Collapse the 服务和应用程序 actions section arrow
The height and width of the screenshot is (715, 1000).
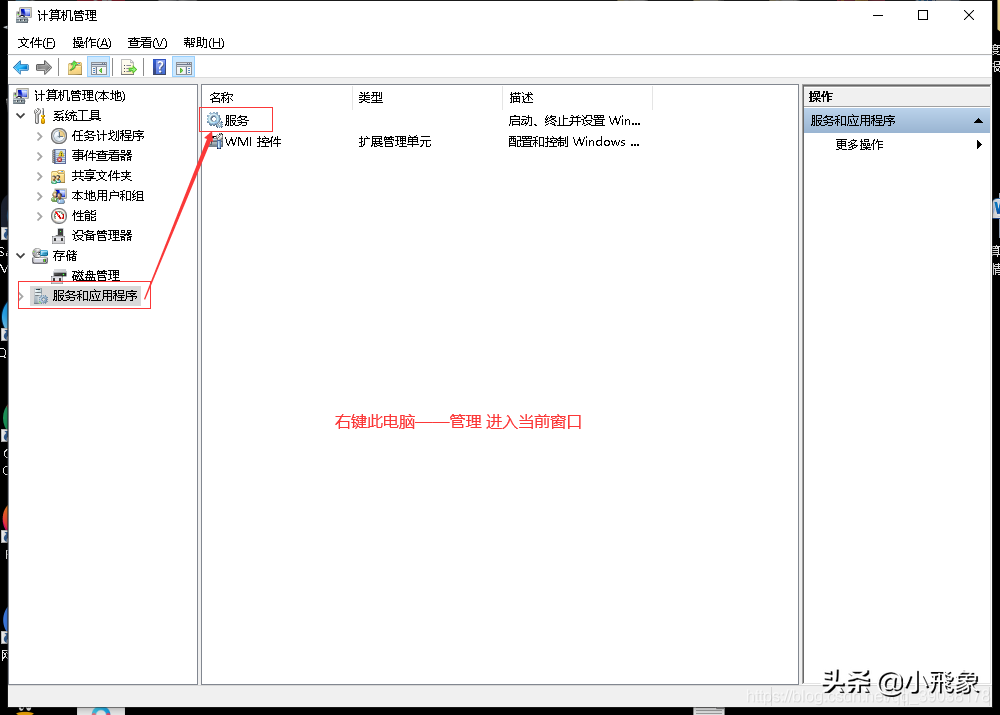pyautogui.click(x=978, y=121)
